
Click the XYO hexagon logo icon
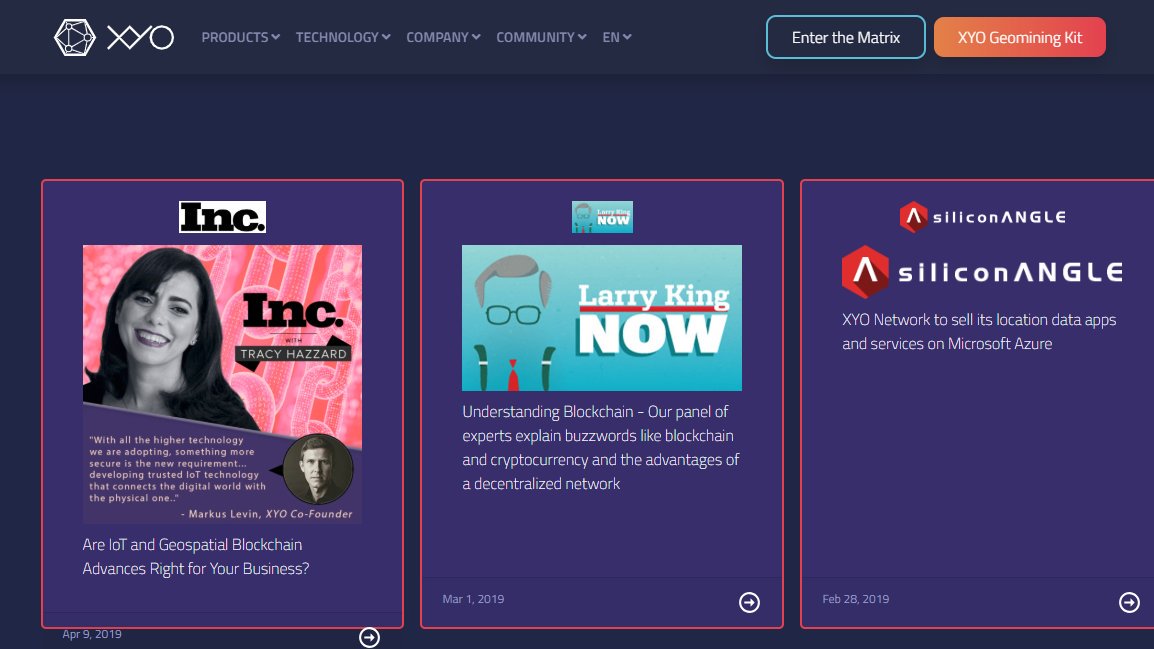click(74, 38)
